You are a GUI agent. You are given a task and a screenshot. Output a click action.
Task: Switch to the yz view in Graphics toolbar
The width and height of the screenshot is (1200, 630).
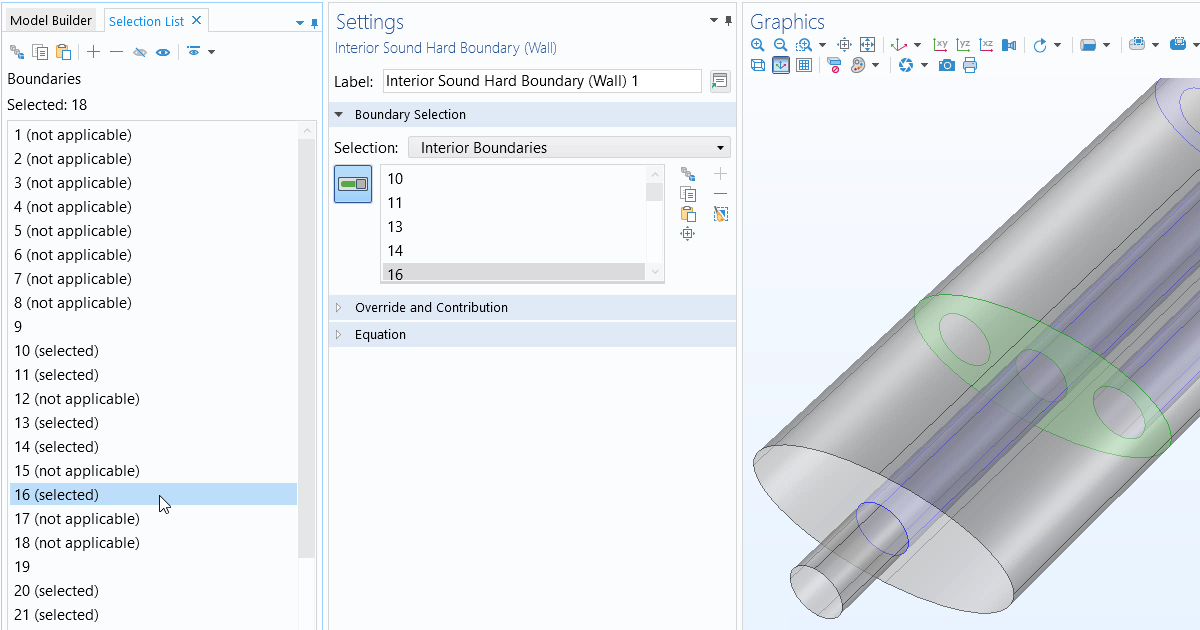click(x=963, y=44)
